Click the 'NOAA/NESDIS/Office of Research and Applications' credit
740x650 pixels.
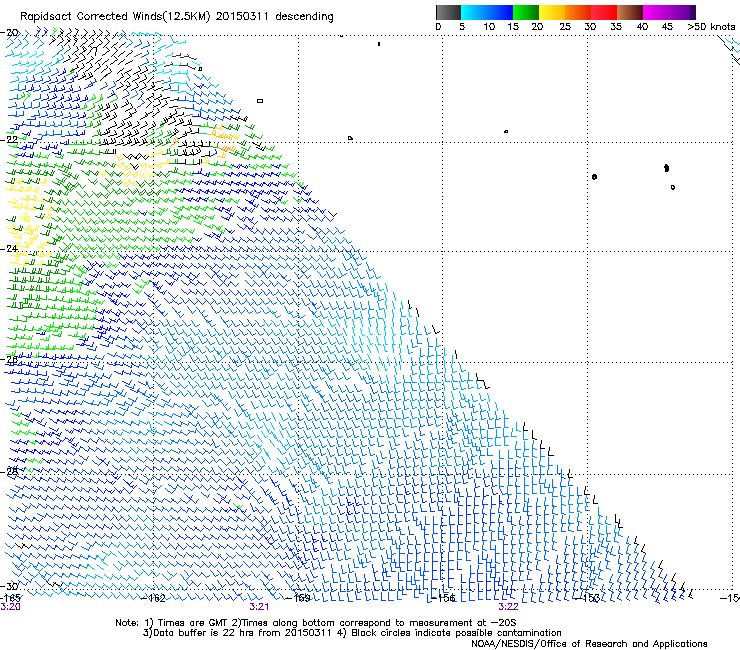tap(589, 644)
